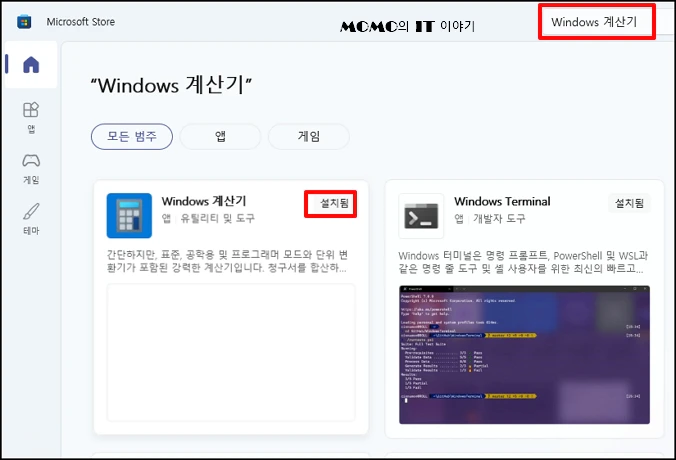Open the Windows 계산기 blank preview thumbnail
676x460 pixels.
pos(231,352)
